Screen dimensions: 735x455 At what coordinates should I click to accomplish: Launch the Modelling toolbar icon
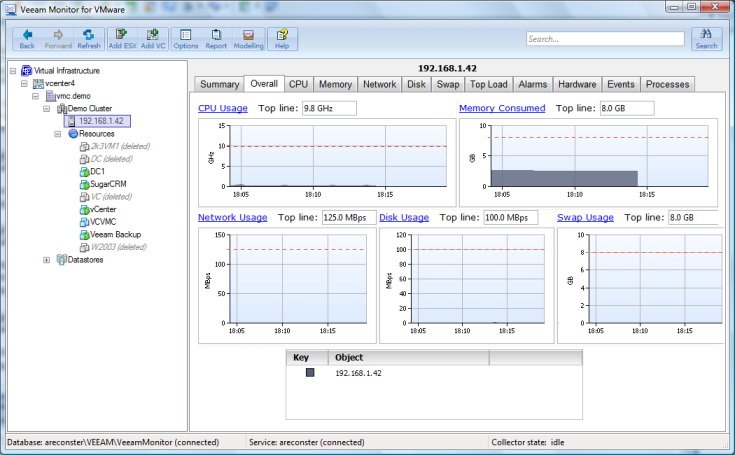click(248, 38)
